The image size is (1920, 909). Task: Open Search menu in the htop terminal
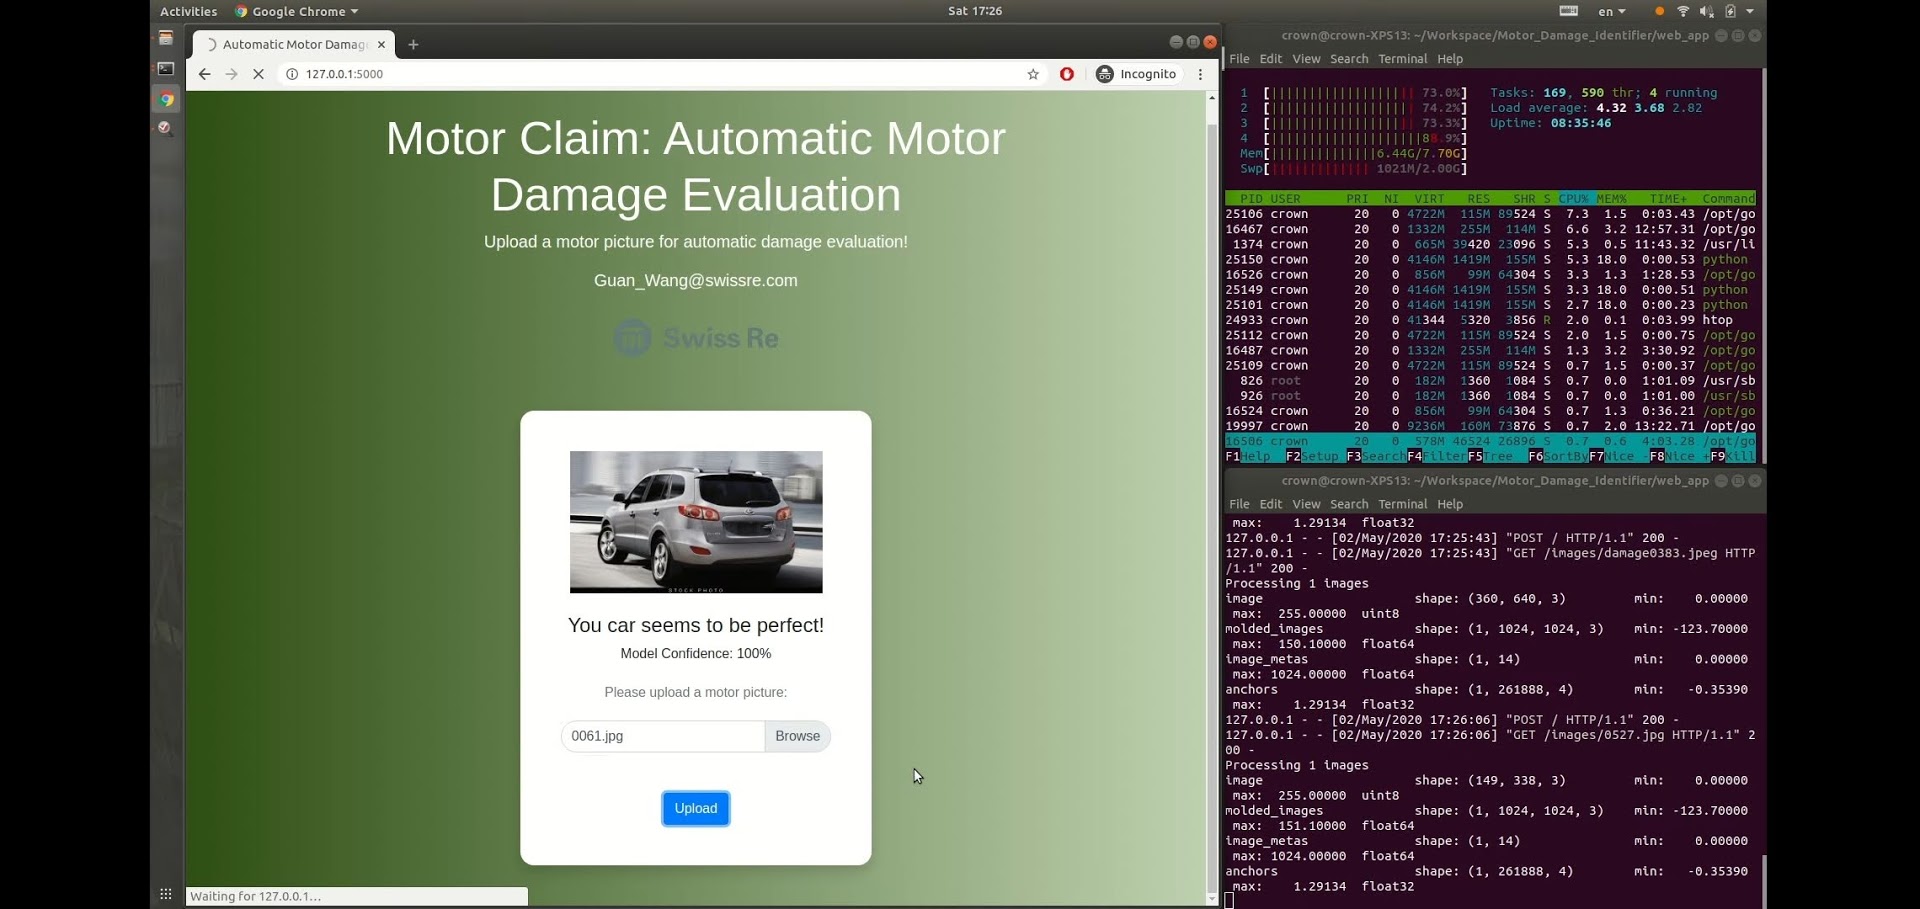(1349, 59)
